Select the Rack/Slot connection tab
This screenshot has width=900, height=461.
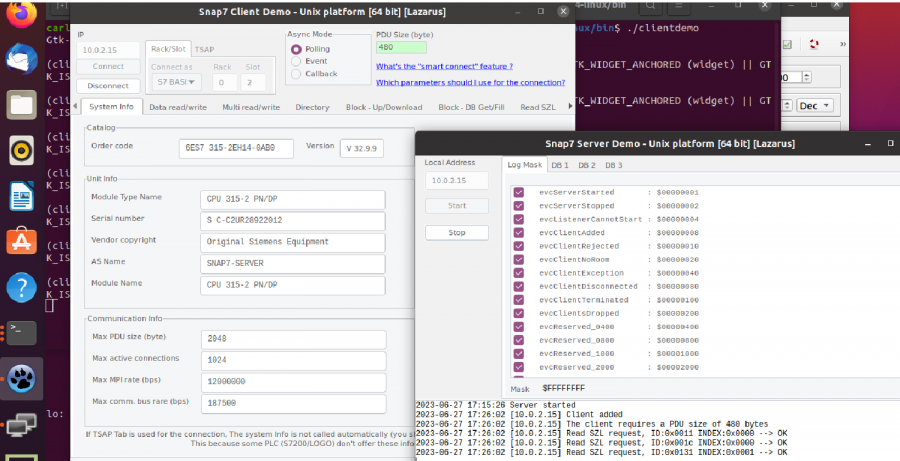168,49
